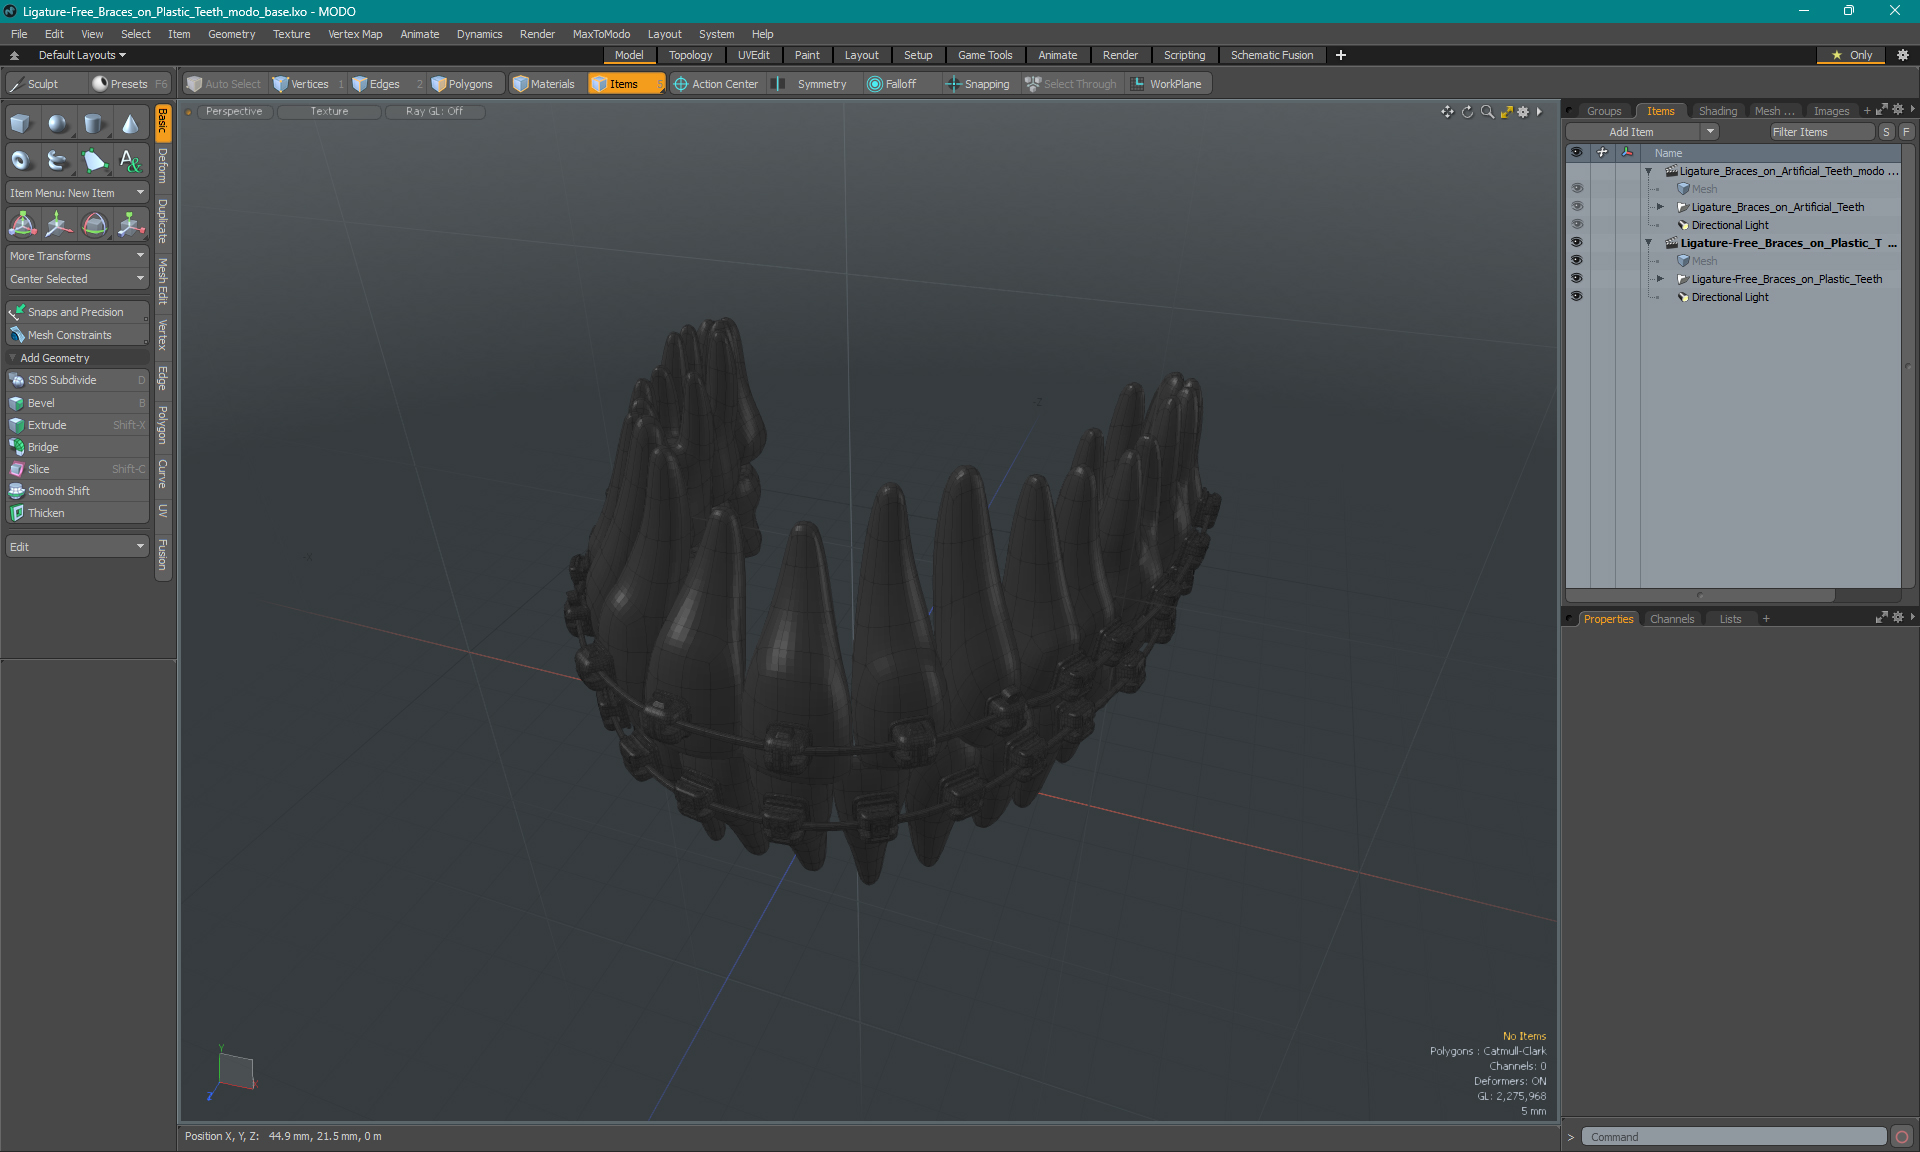Collapse the Ligature_Braces_on_Artificial_Teeth_modo scene

[x=1649, y=171]
